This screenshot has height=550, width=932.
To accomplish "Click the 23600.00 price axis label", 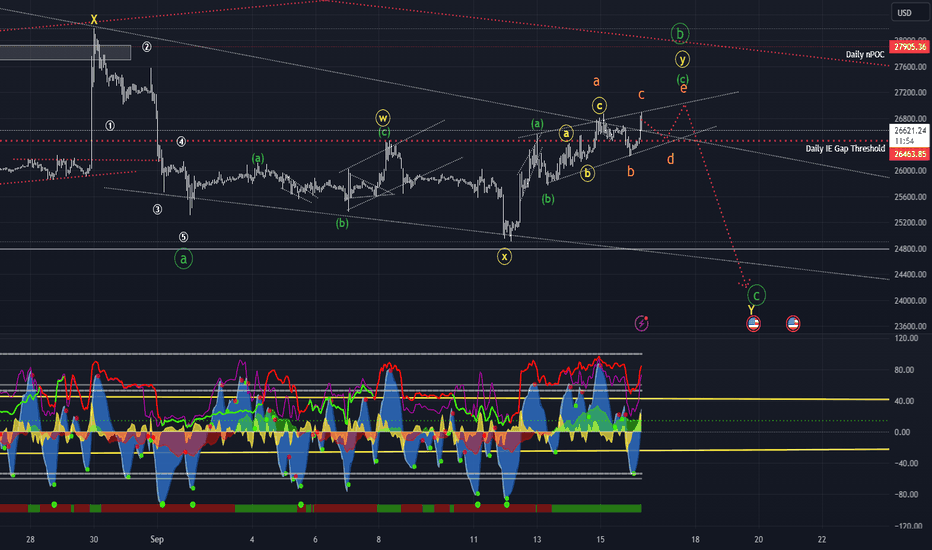I will [909, 326].
